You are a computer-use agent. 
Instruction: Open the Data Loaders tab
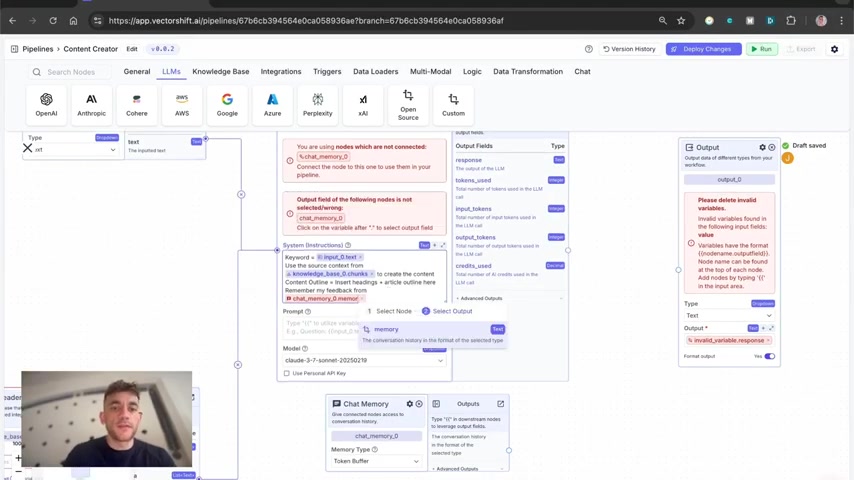click(x=375, y=72)
